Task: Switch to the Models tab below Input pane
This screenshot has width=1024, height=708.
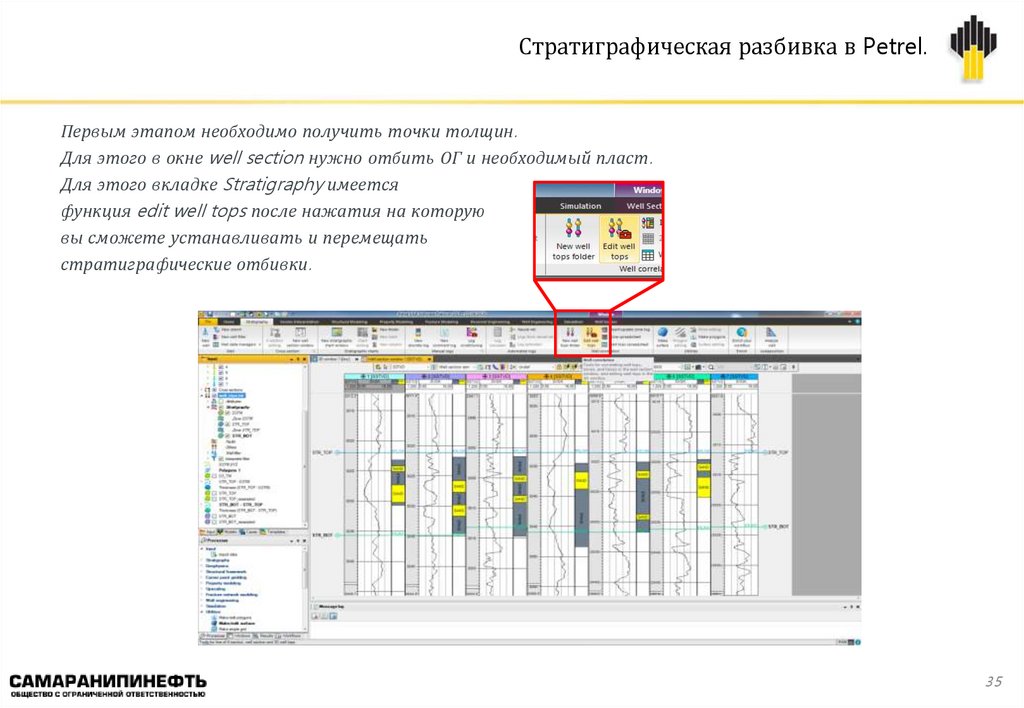Action: point(228,532)
